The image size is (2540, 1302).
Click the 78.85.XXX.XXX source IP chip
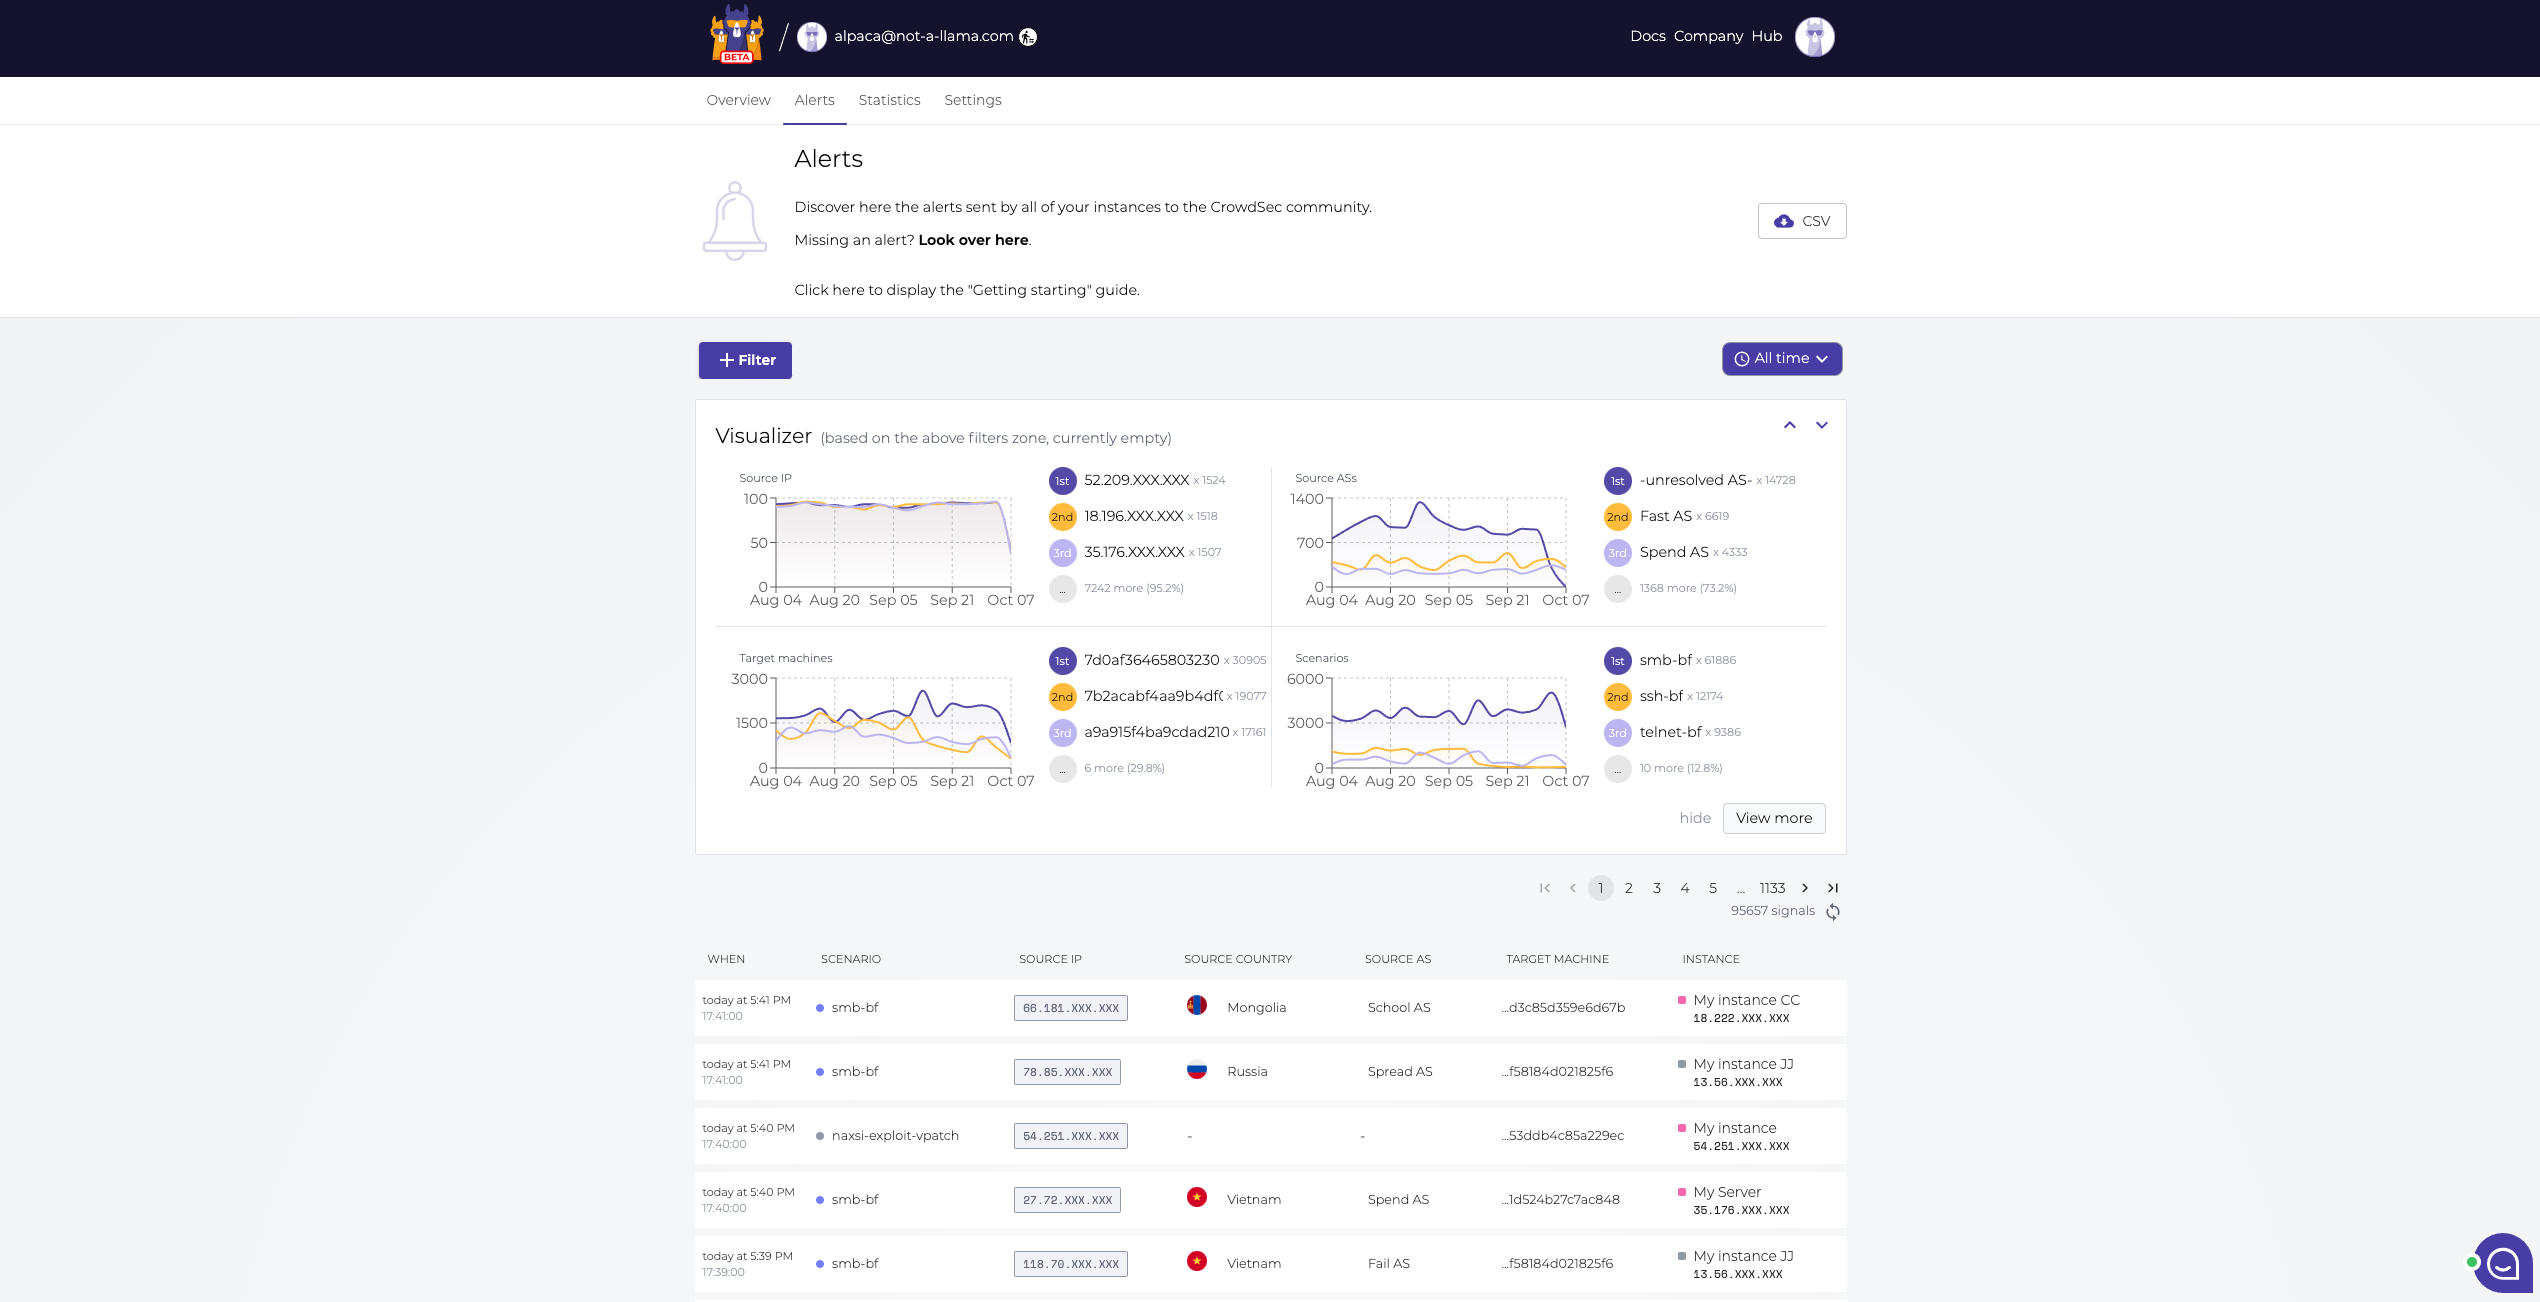1067,1072
